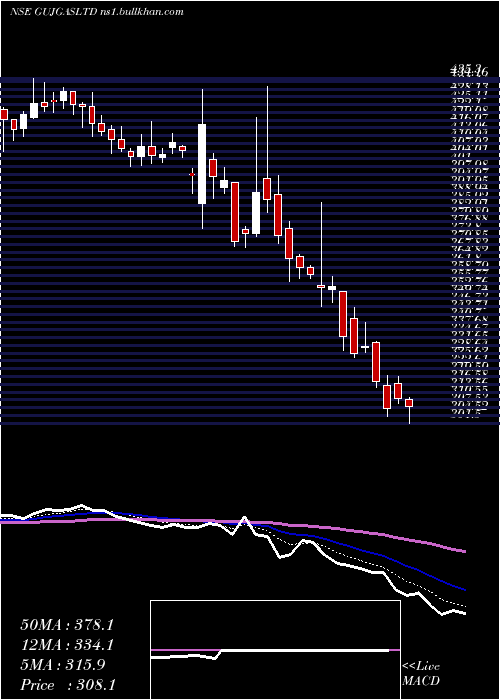Click the tallest white candlestick body
The image size is (500, 700).
point(202,164)
